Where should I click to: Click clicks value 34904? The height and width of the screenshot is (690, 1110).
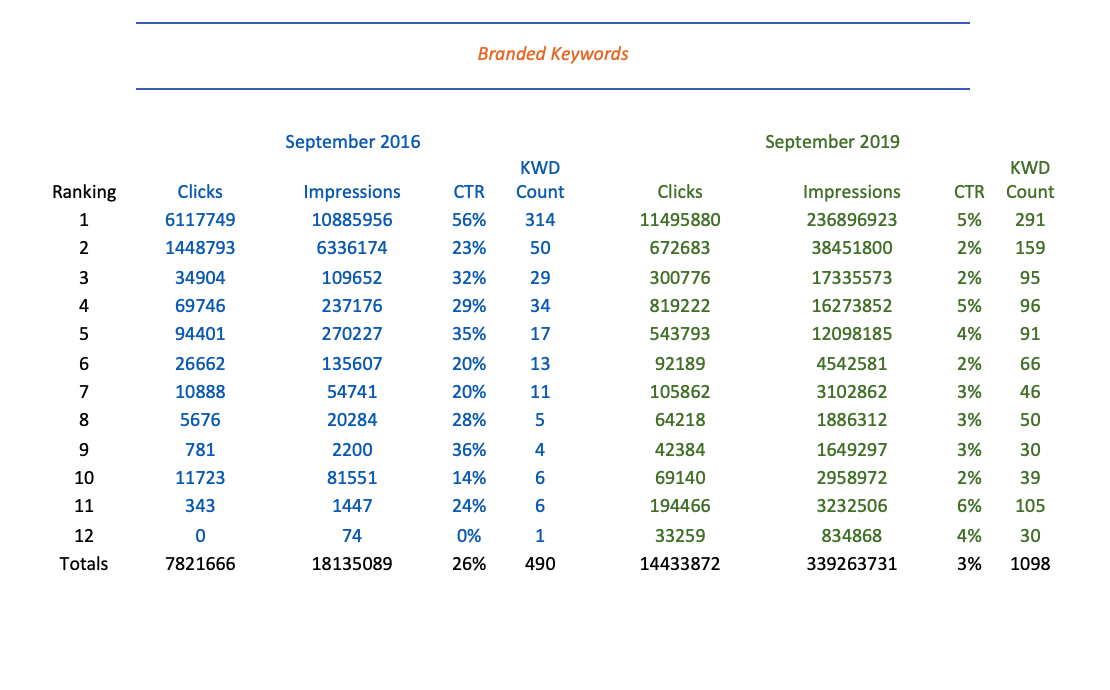pos(200,278)
